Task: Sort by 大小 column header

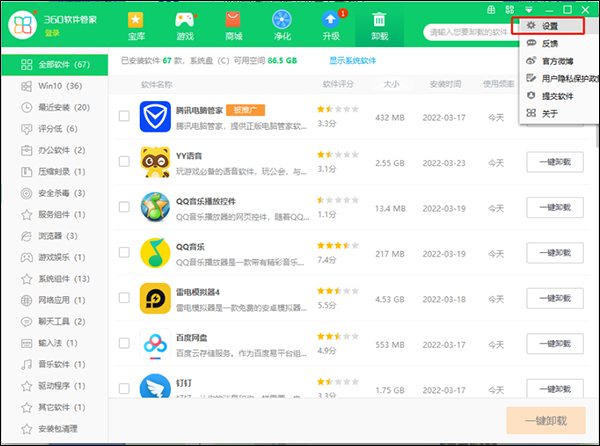Action: [x=391, y=84]
